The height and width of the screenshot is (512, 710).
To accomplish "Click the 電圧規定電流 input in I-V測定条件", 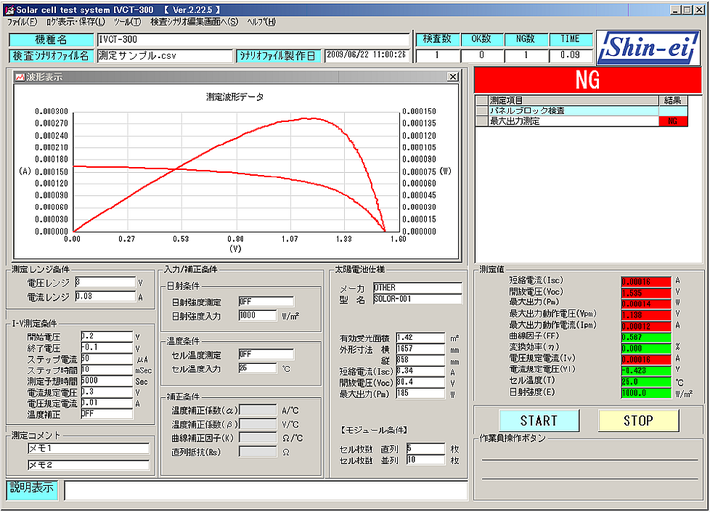I will (106, 403).
